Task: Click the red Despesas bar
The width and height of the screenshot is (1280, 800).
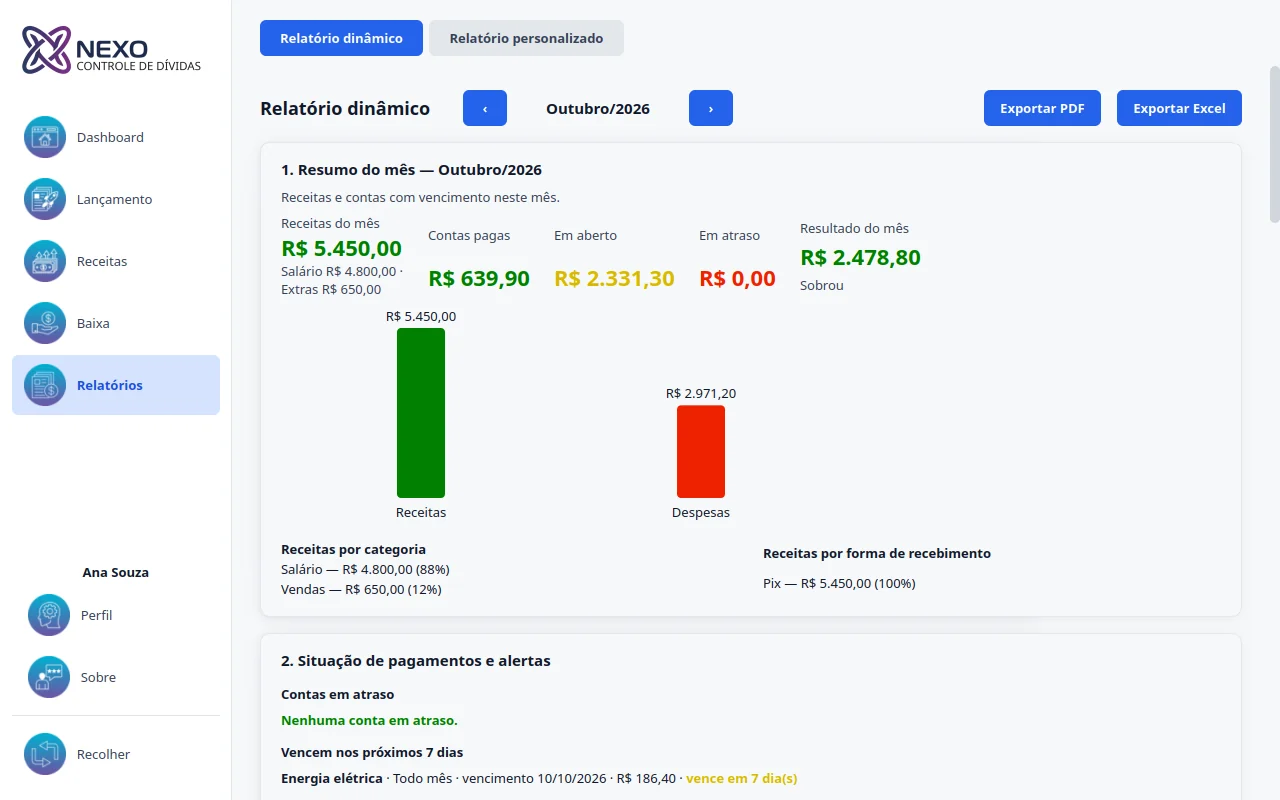Action: point(701,451)
